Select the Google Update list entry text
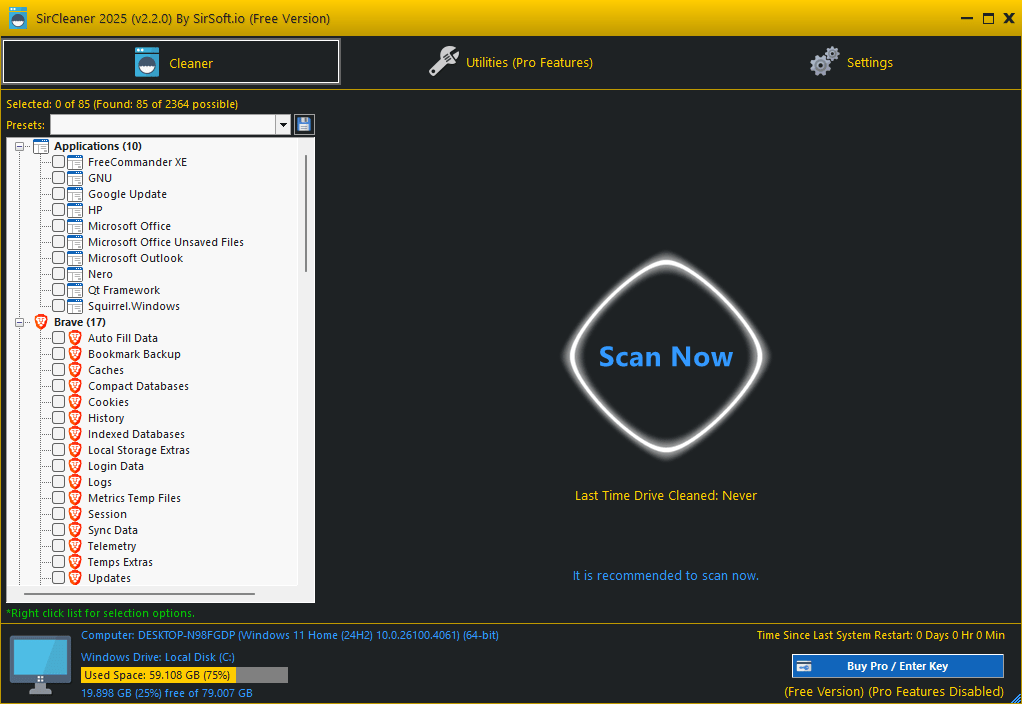Viewport: 1022px width, 704px height. click(127, 194)
